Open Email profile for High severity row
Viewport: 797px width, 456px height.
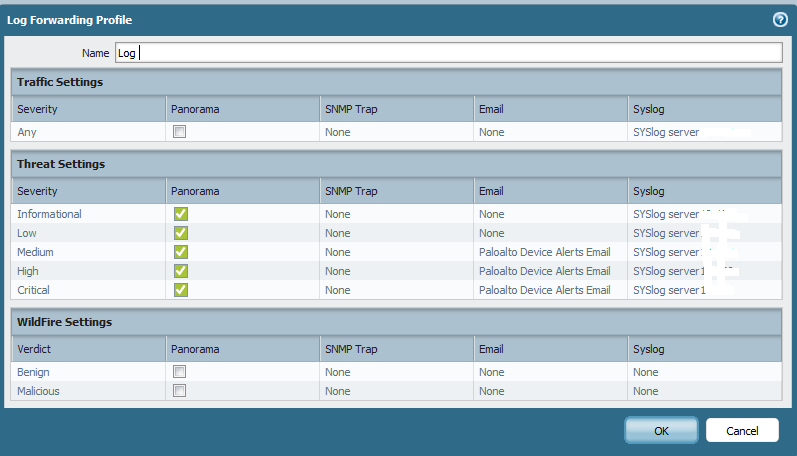pos(550,271)
